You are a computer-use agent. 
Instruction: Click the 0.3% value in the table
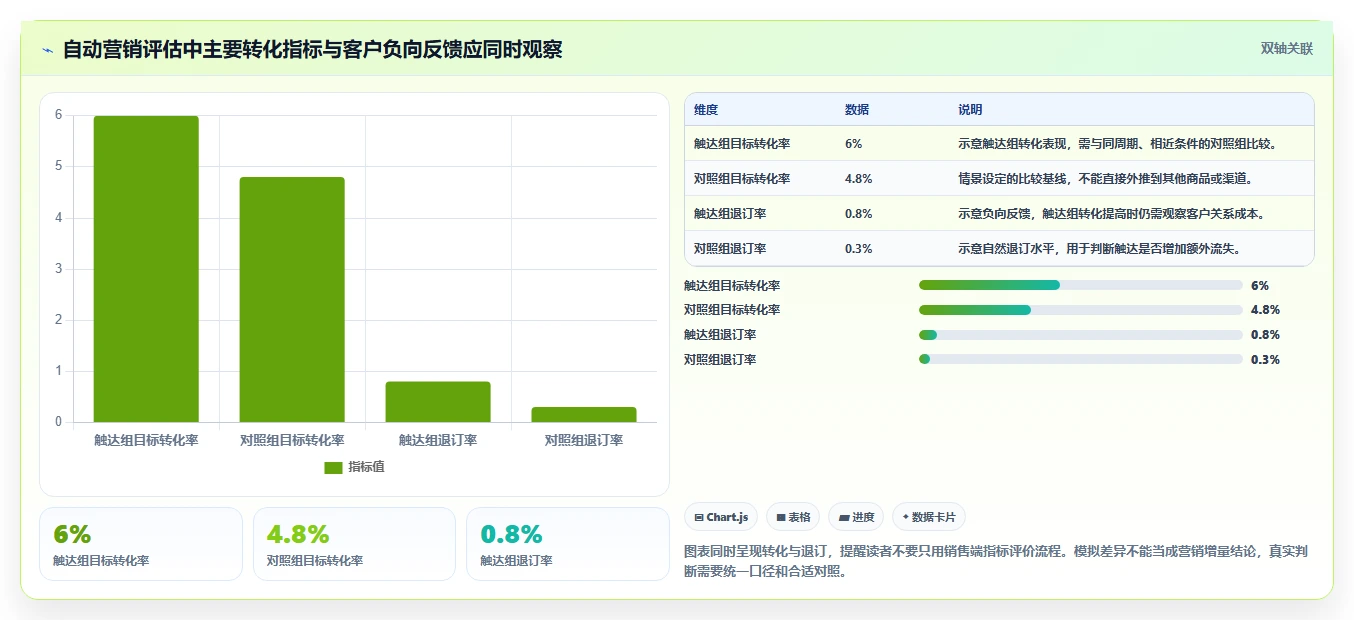(x=859, y=249)
